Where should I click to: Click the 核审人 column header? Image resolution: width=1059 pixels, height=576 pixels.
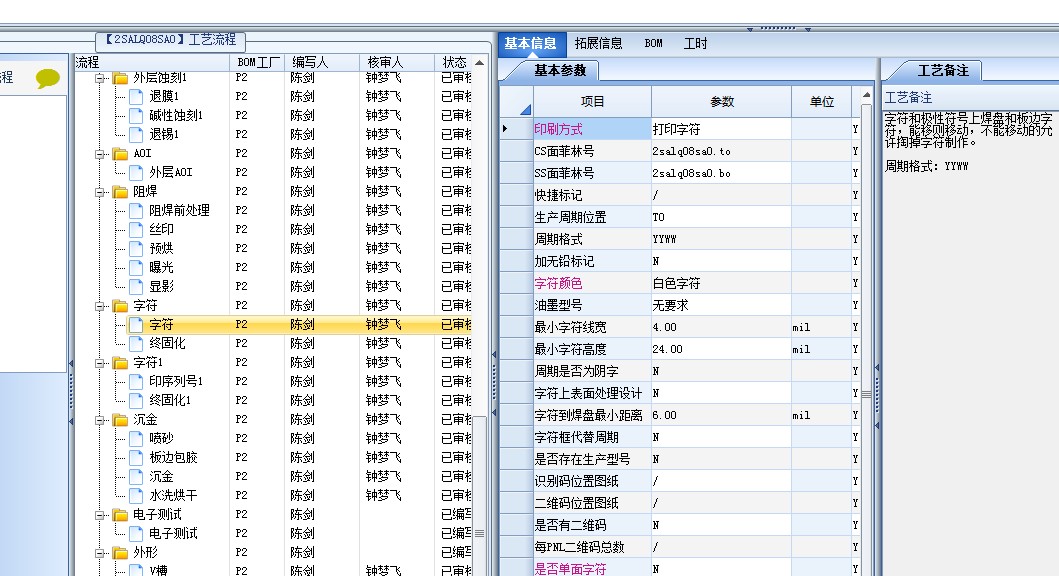coord(397,63)
